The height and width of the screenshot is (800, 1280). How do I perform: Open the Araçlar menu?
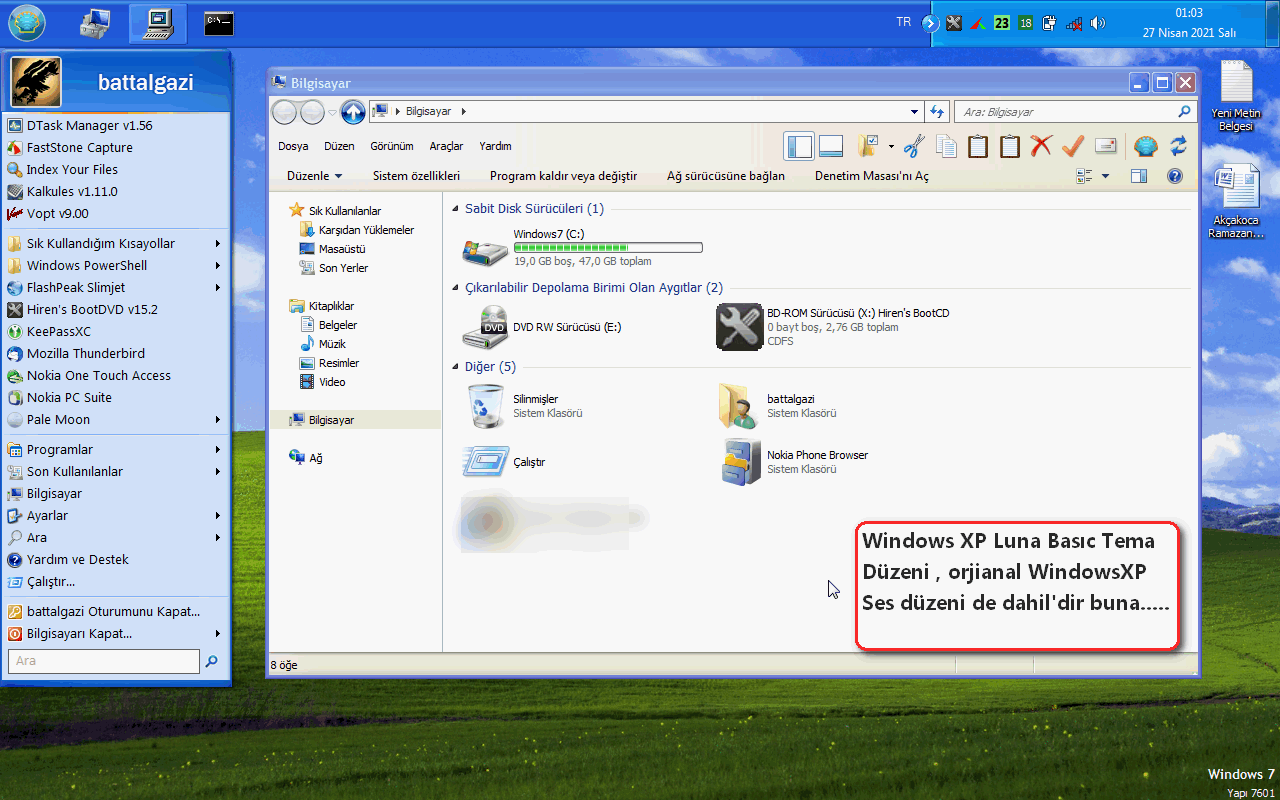point(446,146)
